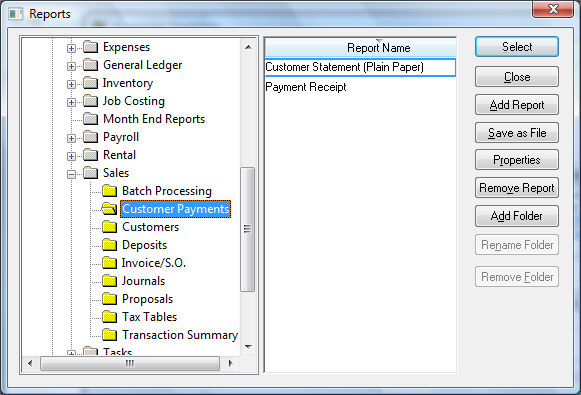
Task: Click the Job Costing folder icon
Action: pos(90,101)
